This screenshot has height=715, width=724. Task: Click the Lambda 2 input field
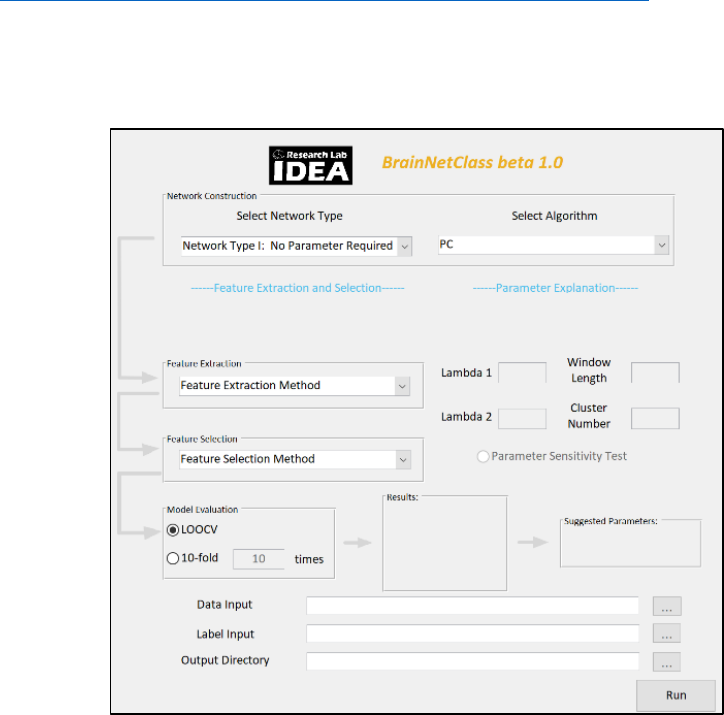[522, 419]
